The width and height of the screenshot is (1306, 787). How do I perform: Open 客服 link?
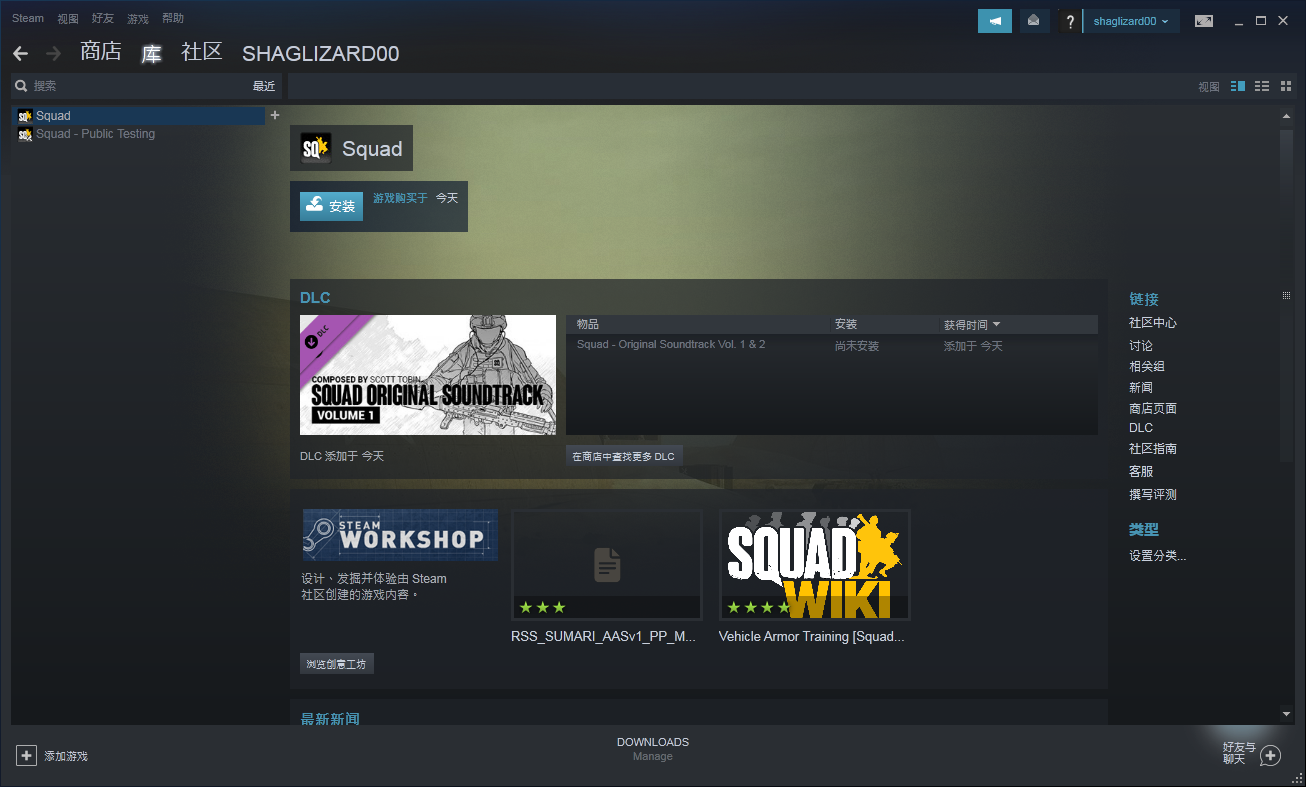click(x=1141, y=471)
